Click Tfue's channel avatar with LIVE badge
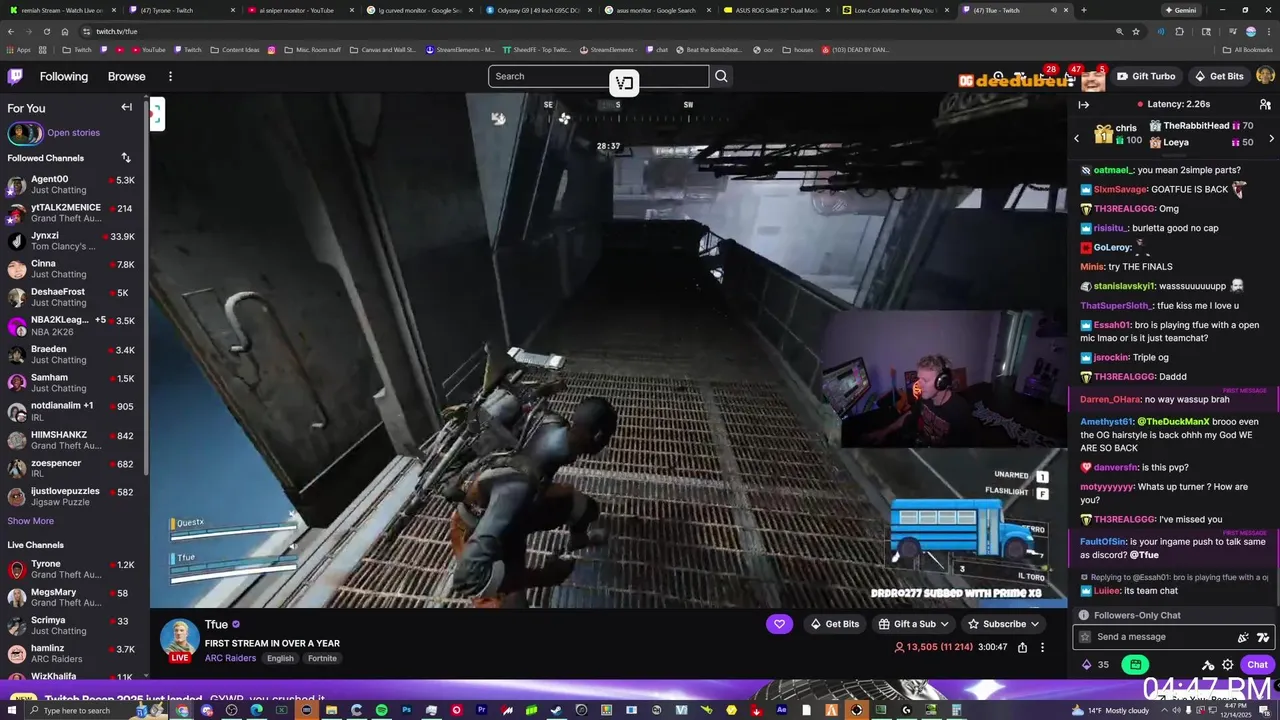This screenshot has height=720, width=1280. click(x=180, y=640)
